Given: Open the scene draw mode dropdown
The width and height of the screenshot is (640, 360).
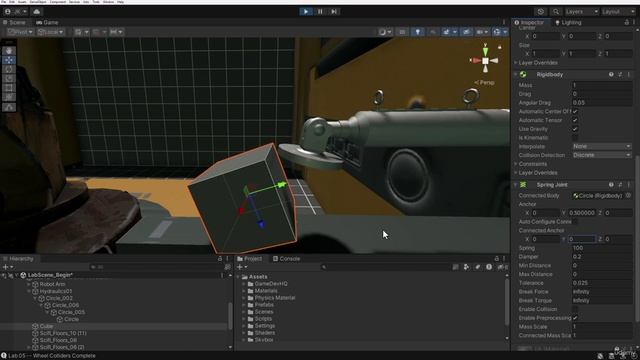Looking at the screenshot, I should 385,32.
